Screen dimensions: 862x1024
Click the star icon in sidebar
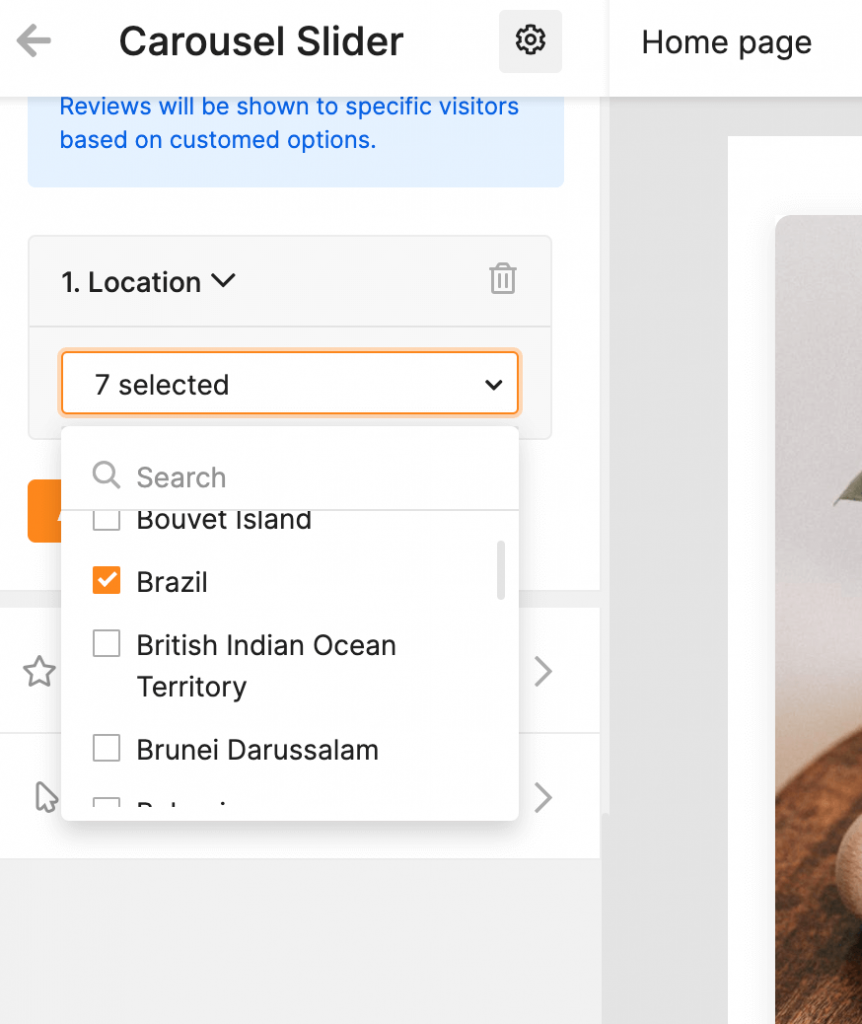[39, 671]
